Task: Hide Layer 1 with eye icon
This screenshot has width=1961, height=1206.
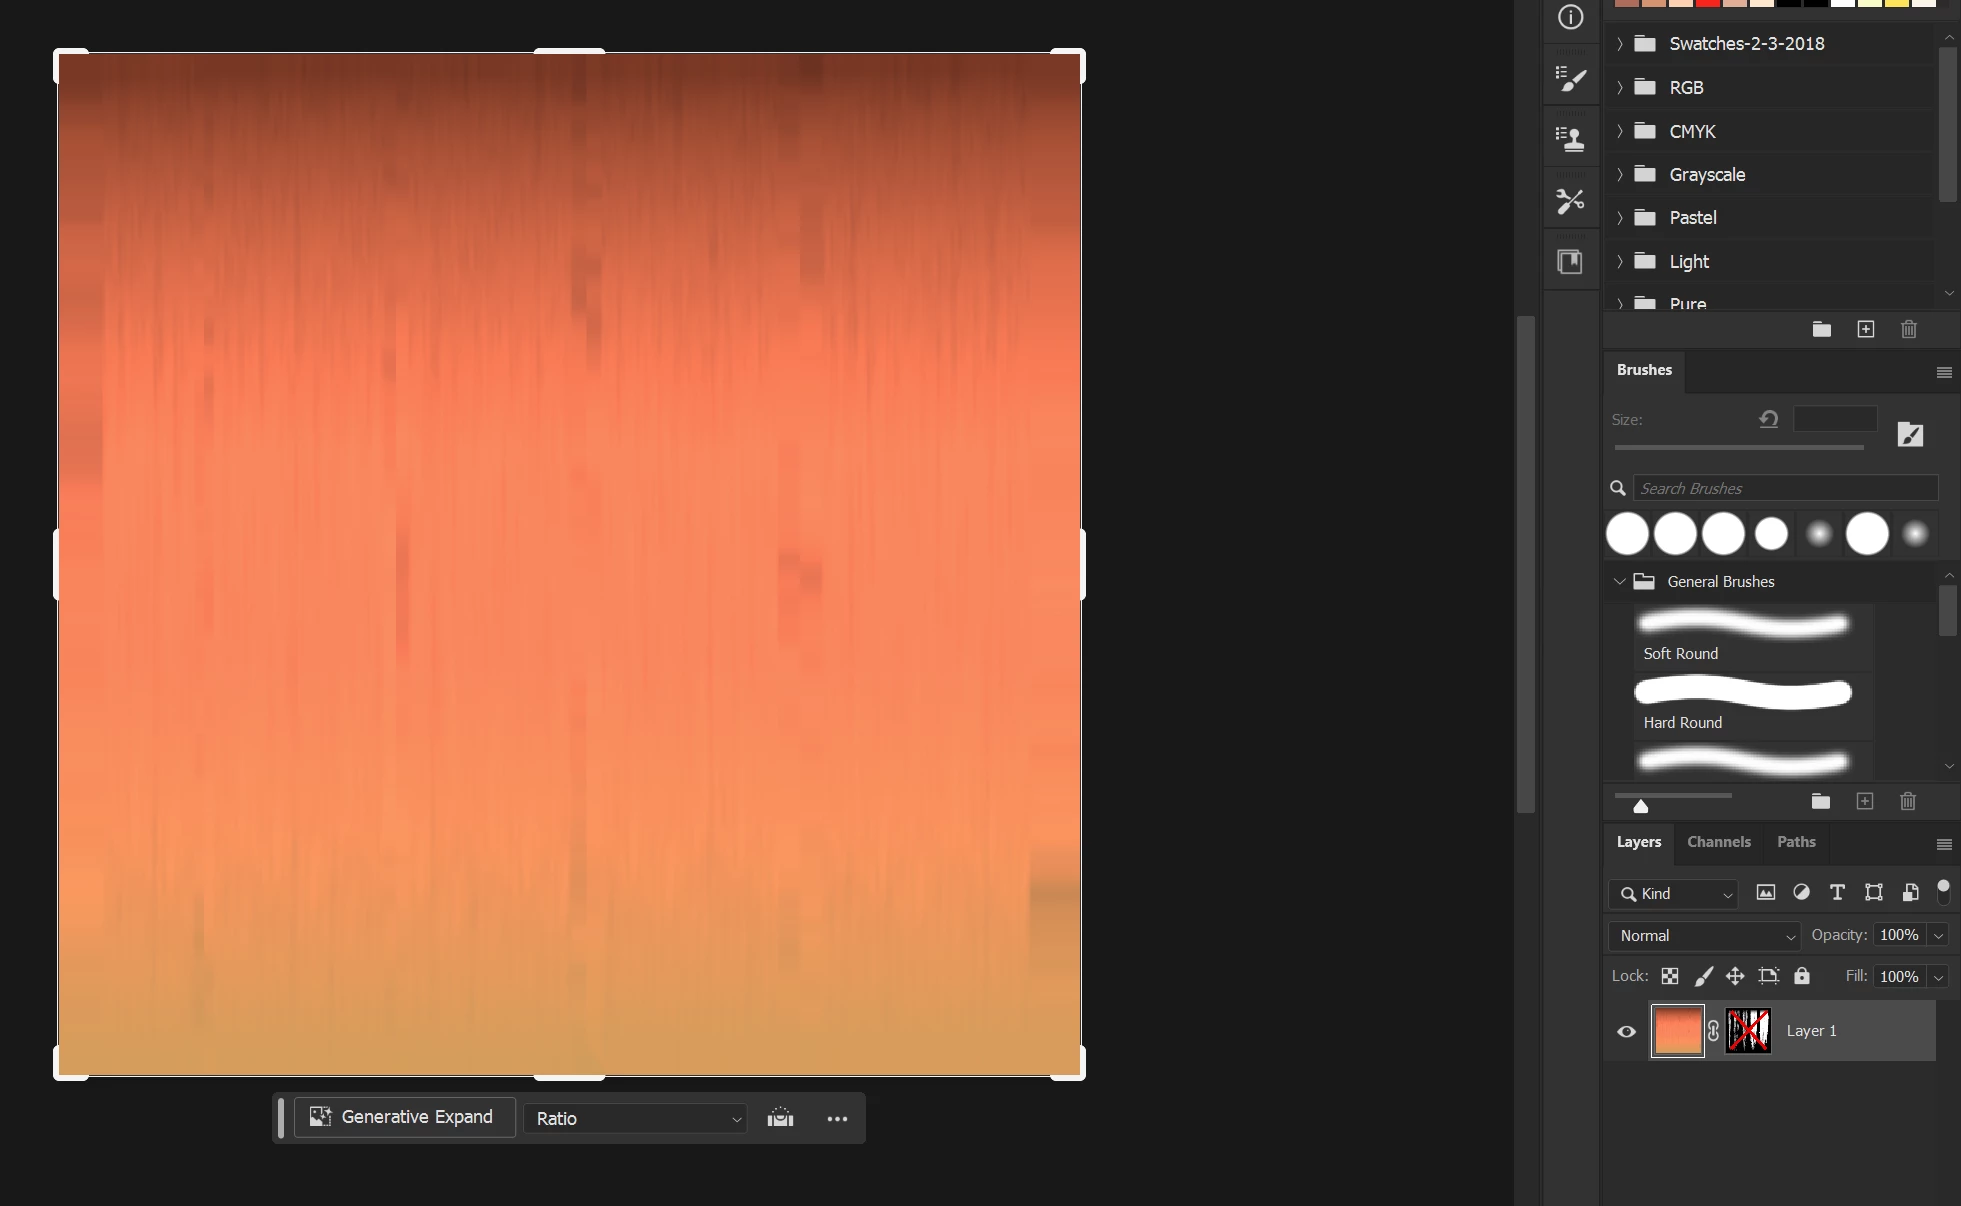Action: coord(1626,1031)
